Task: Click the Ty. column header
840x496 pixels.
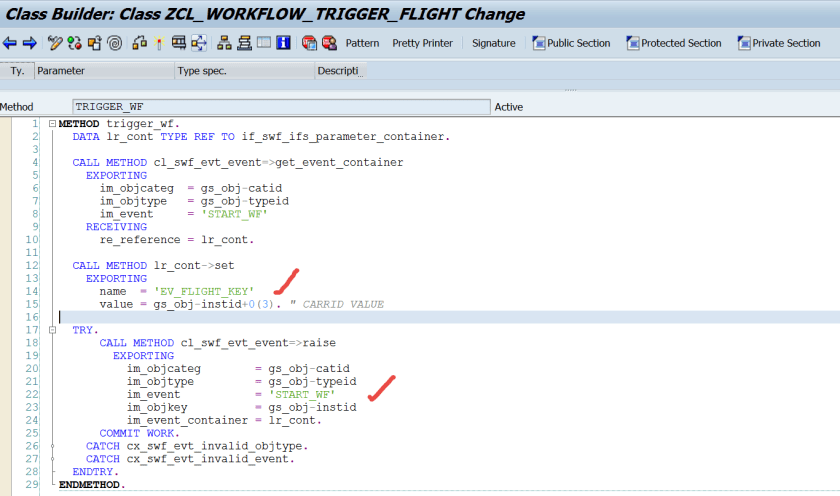Action: (x=17, y=71)
